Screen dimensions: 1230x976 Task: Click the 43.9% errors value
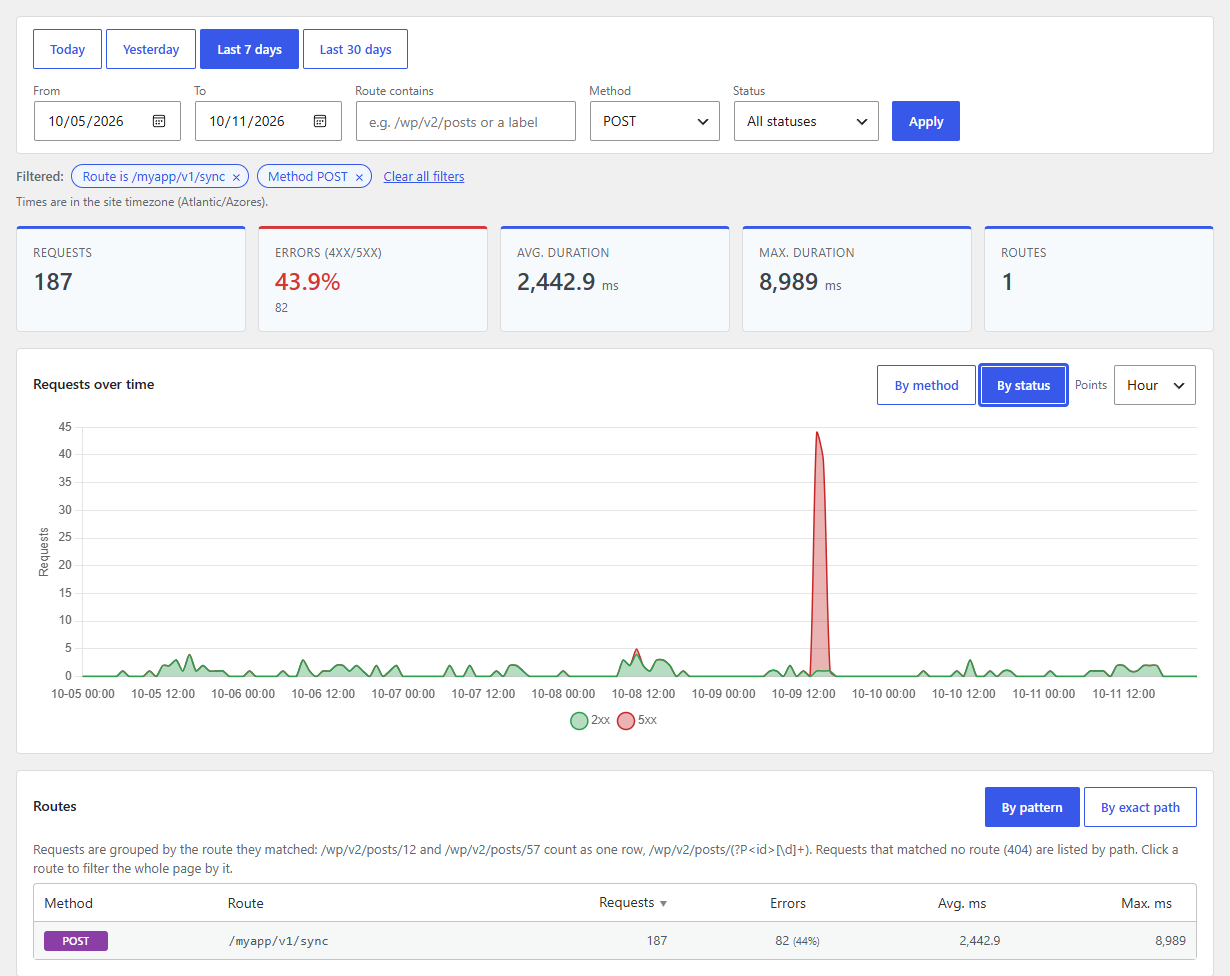point(307,282)
